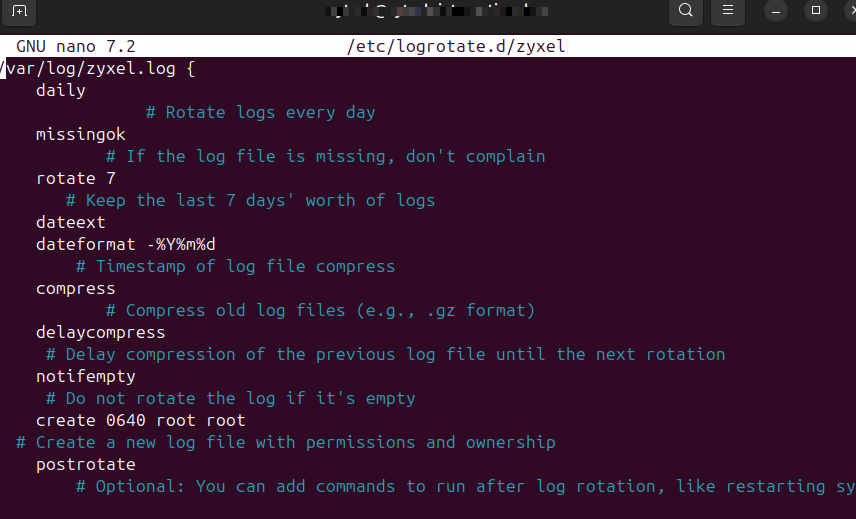The width and height of the screenshot is (856, 519).
Task: Click the 'dateformat -%Y%m%d' line
Action: [x=125, y=245]
